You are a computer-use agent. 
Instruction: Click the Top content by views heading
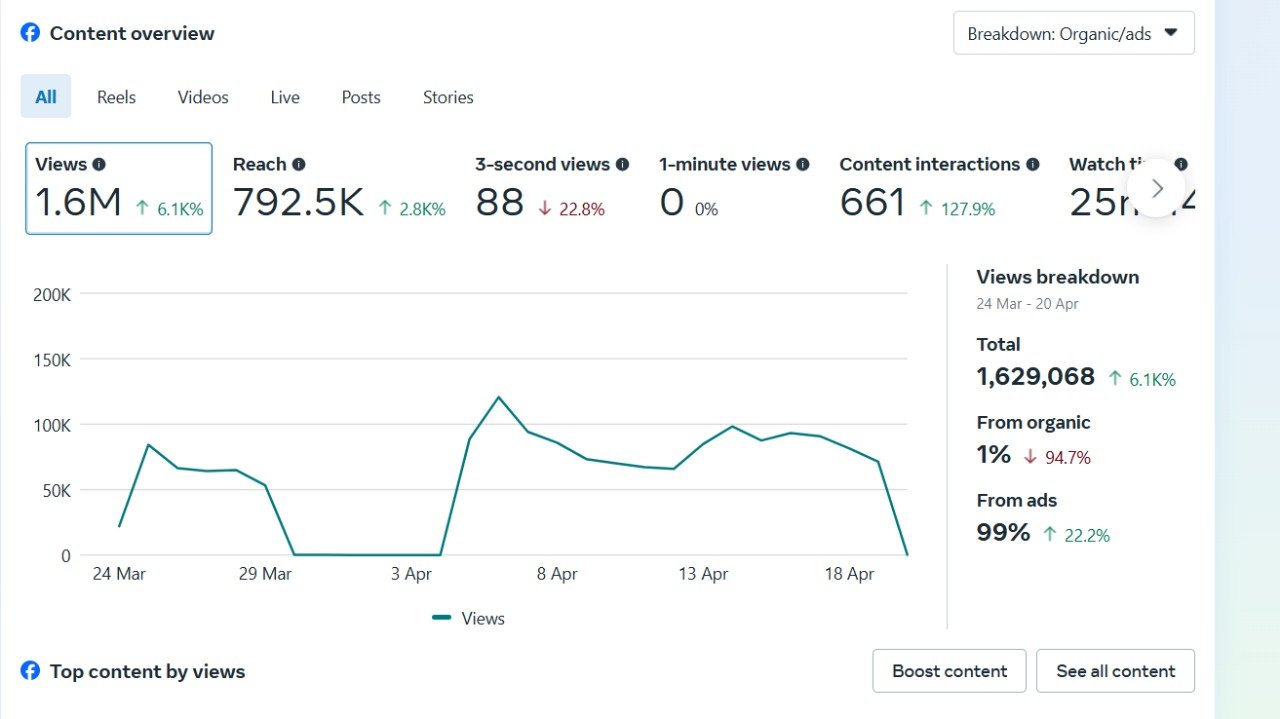[x=148, y=671]
